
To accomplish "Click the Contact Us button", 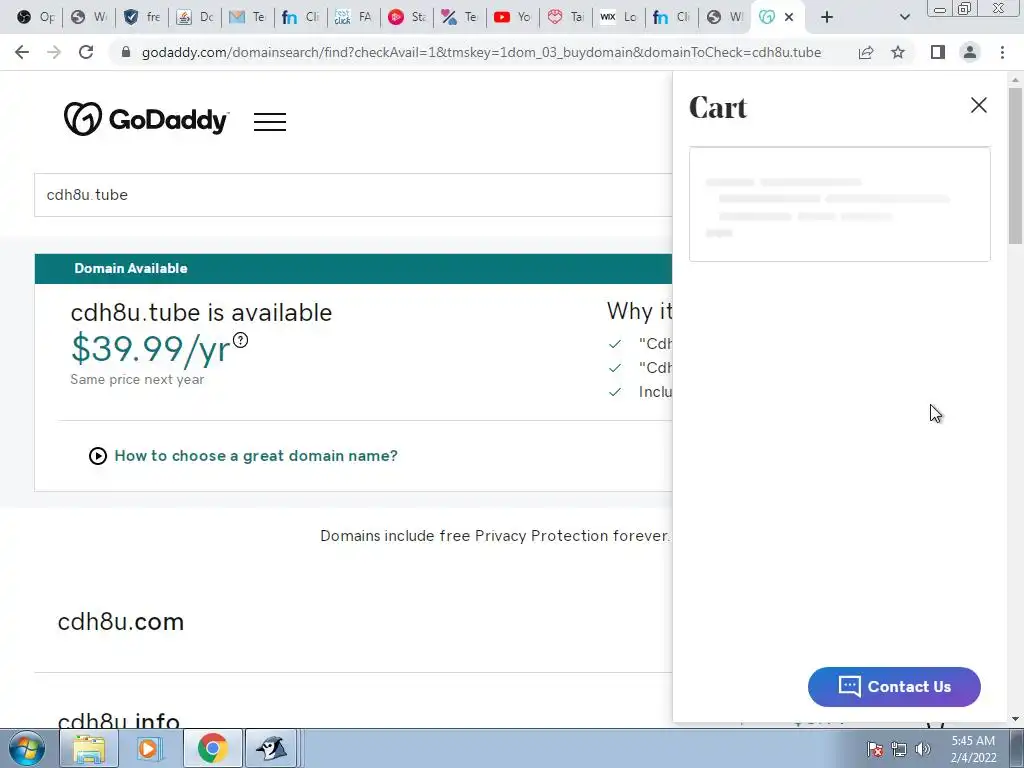I will click(894, 686).
